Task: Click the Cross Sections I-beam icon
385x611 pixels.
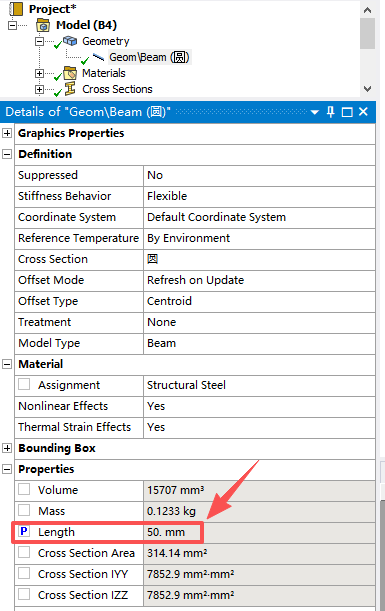Action: 70,89
